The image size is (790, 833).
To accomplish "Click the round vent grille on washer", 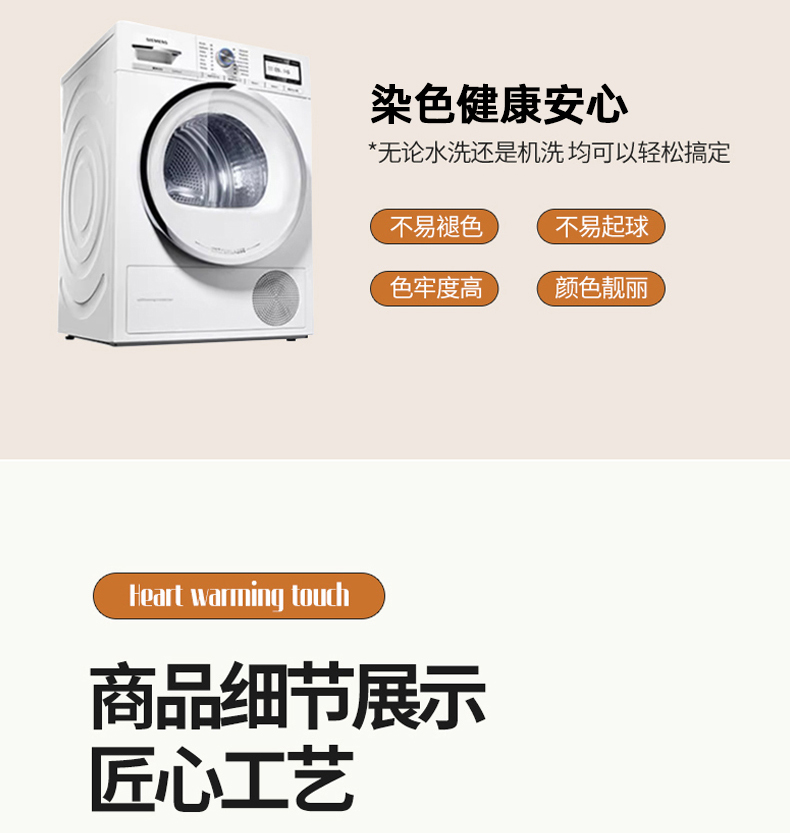I will point(276,298).
